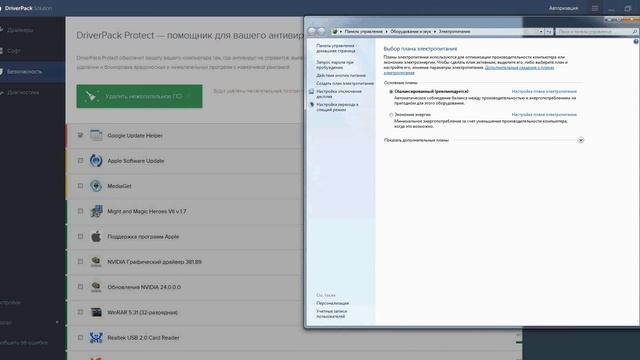Click the Forward arrow in Control Panel window

(x=322, y=31)
